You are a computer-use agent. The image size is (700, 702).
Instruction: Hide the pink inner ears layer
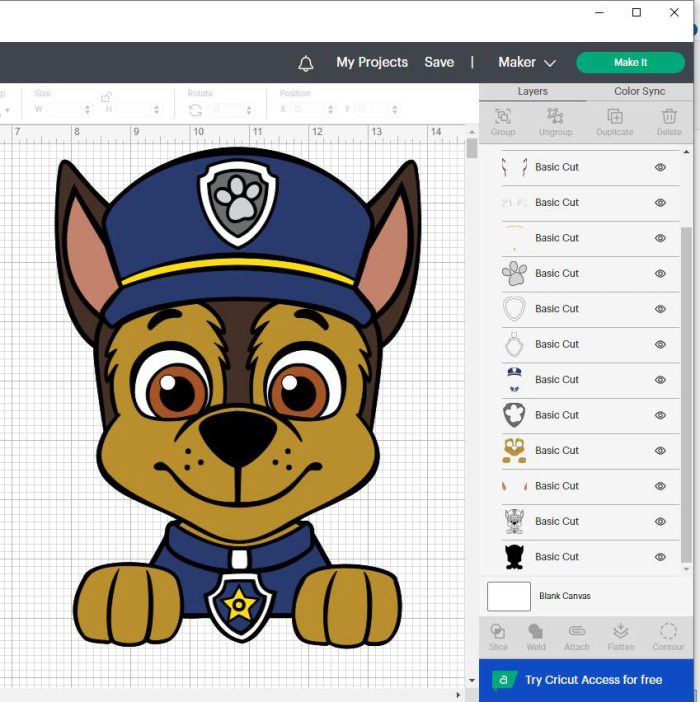tap(660, 486)
